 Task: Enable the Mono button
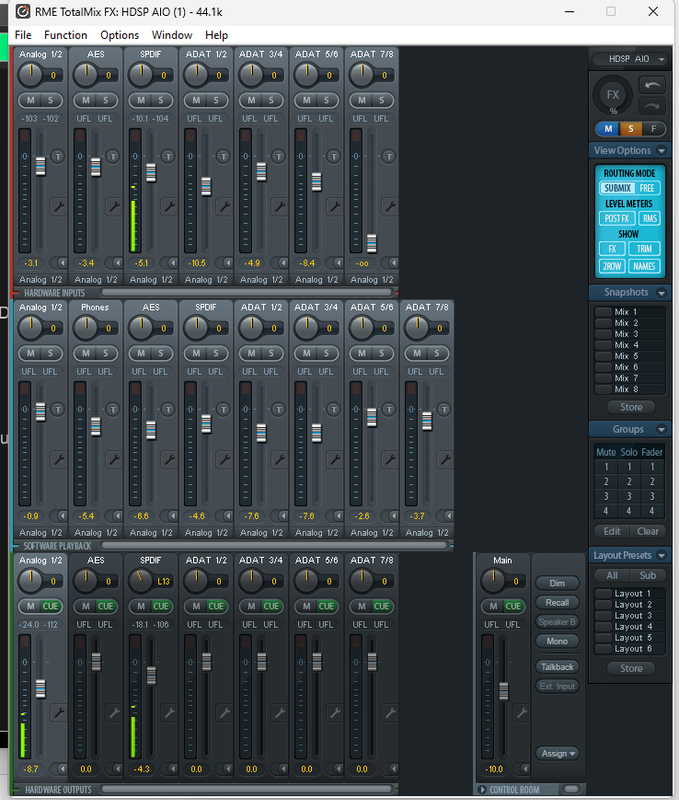point(557,641)
